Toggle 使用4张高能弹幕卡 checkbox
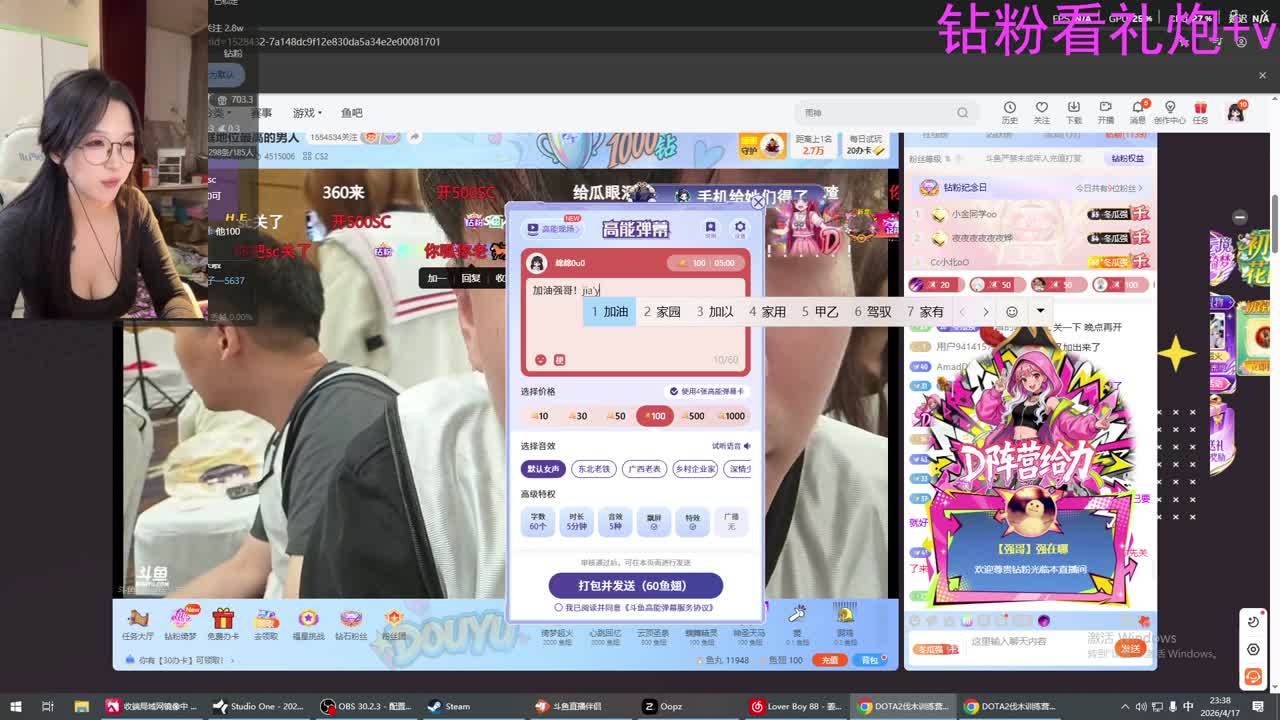This screenshot has width=1280, height=720. (x=674, y=391)
